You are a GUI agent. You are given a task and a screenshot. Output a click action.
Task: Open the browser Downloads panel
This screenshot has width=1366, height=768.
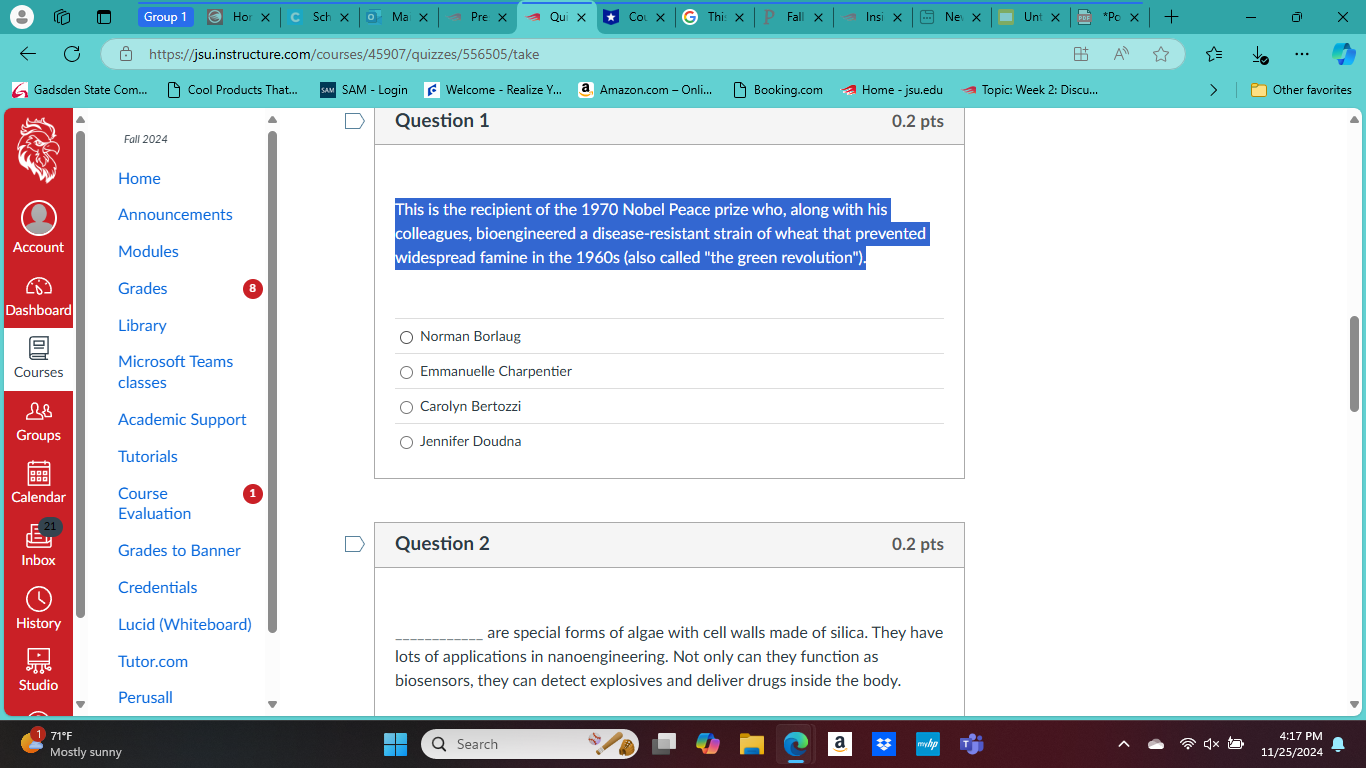point(1258,54)
